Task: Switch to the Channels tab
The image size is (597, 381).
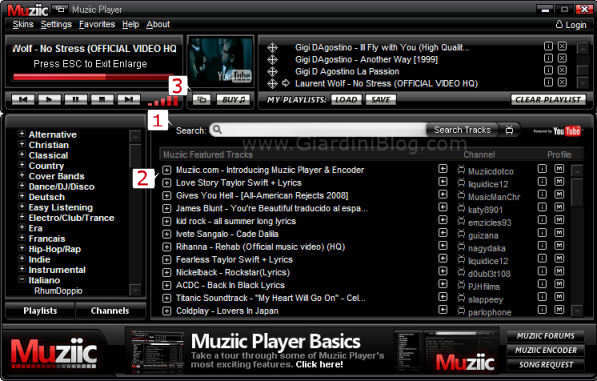Action: point(110,311)
